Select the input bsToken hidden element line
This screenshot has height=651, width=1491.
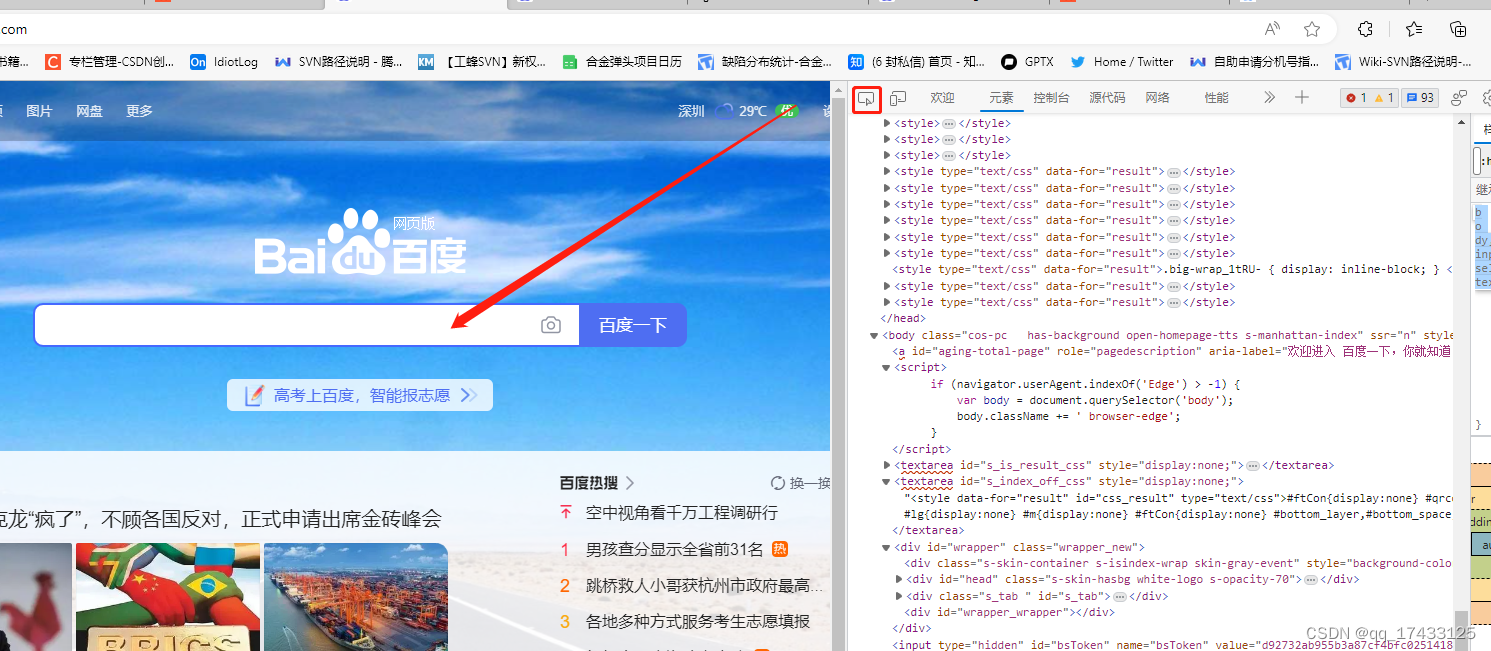coord(1172,645)
